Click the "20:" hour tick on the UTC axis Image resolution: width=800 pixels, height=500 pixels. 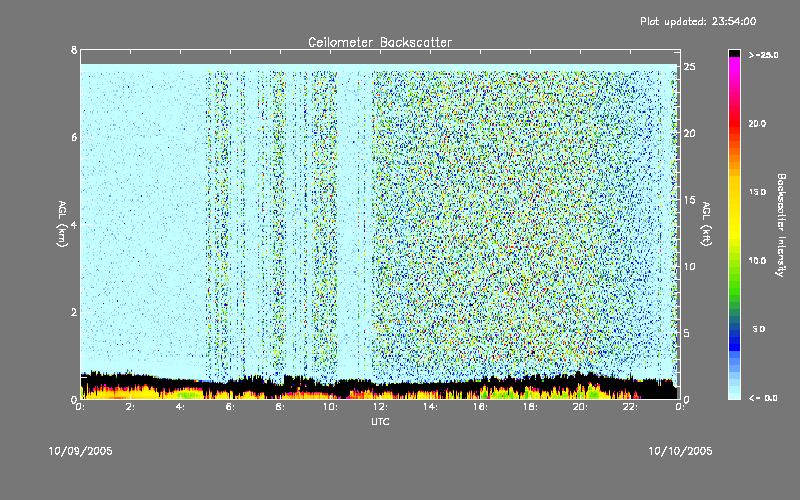[x=581, y=407]
